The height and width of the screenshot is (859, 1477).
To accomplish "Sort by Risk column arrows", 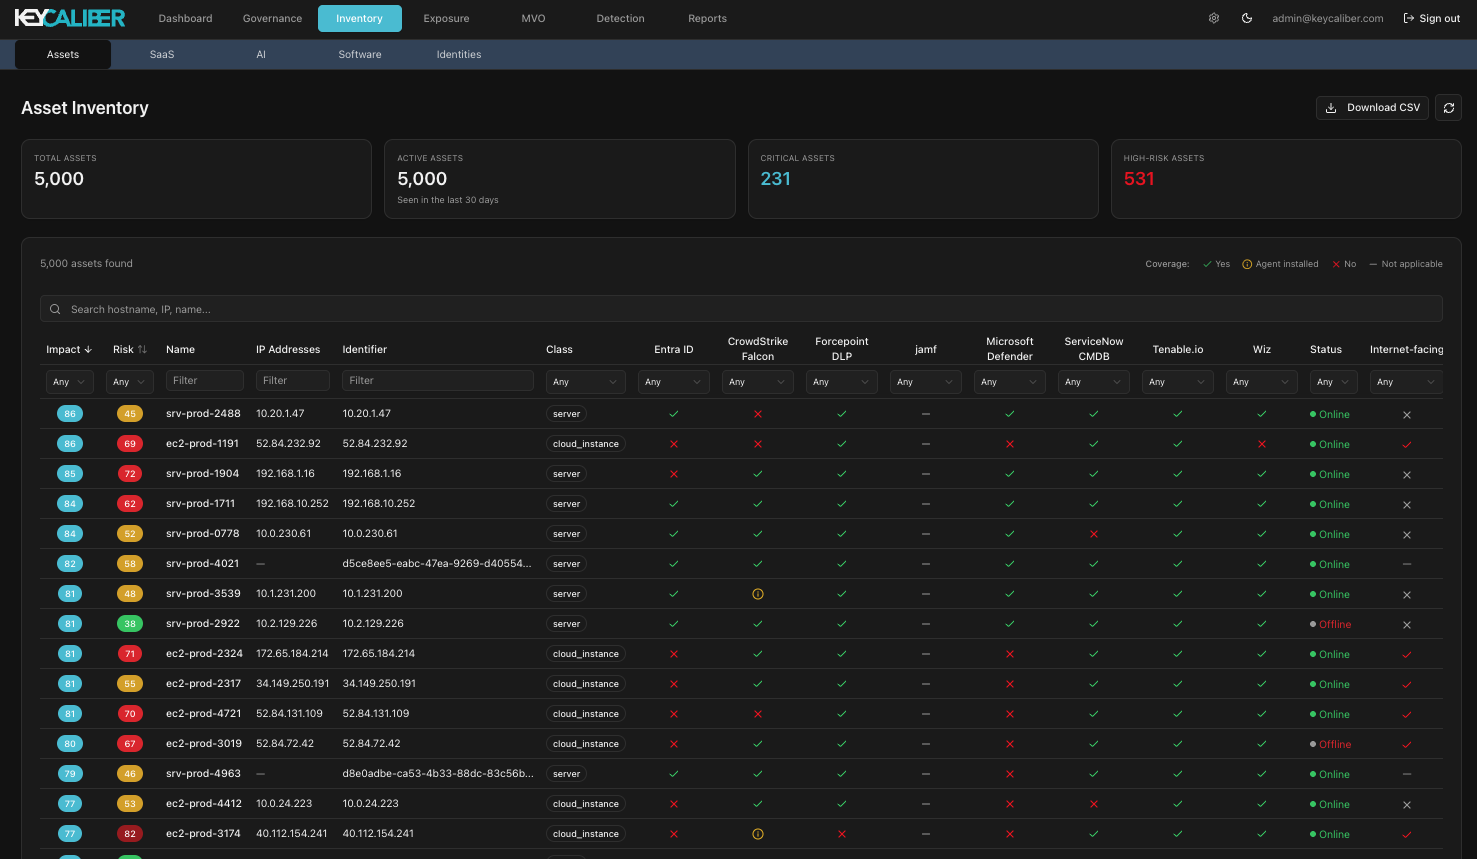I will 143,349.
